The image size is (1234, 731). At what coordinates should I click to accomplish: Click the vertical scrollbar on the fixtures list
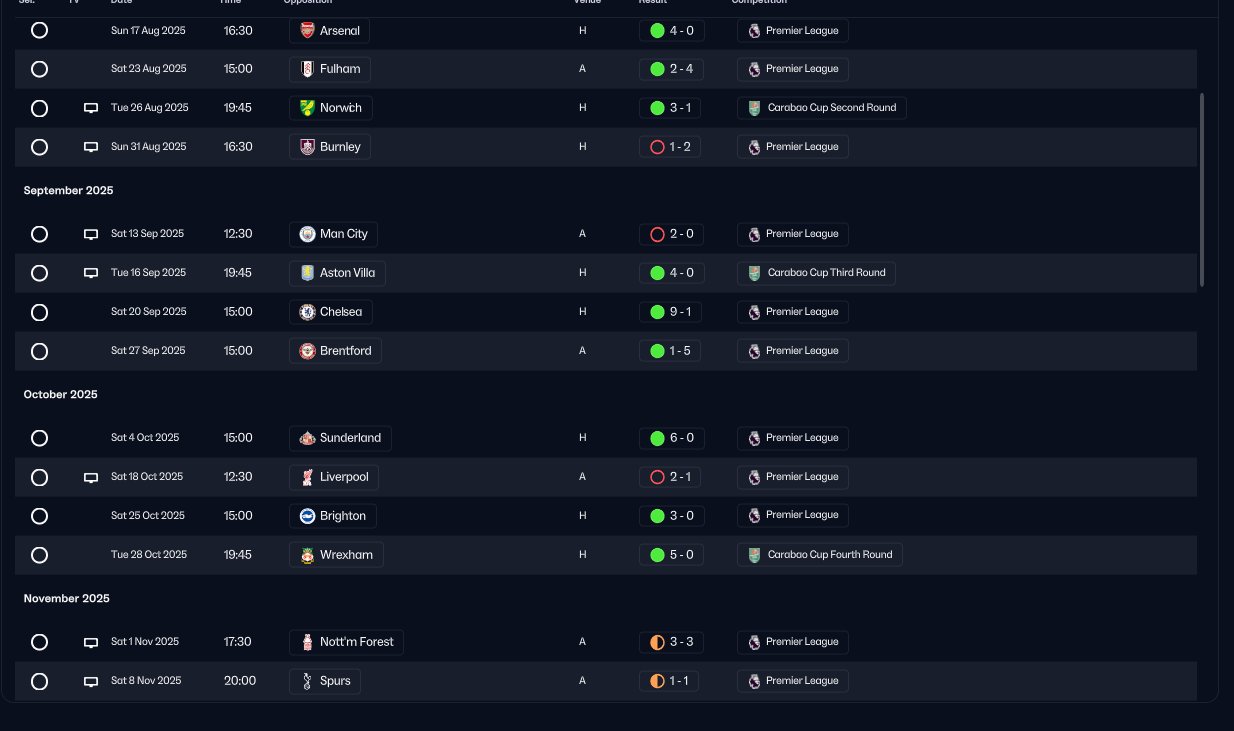[x=1202, y=190]
